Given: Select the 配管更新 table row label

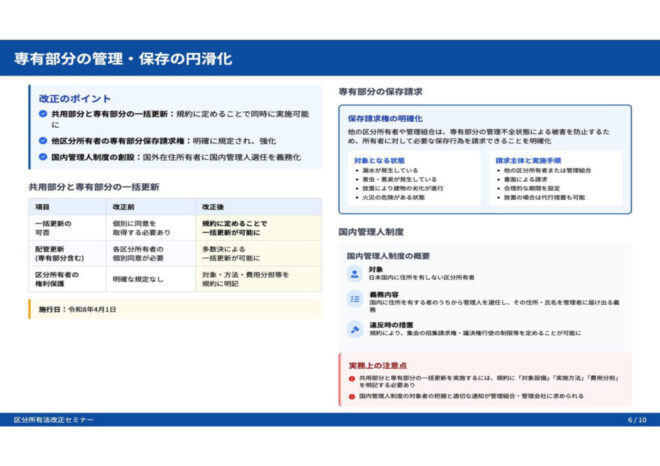Looking at the screenshot, I should 51,249.
